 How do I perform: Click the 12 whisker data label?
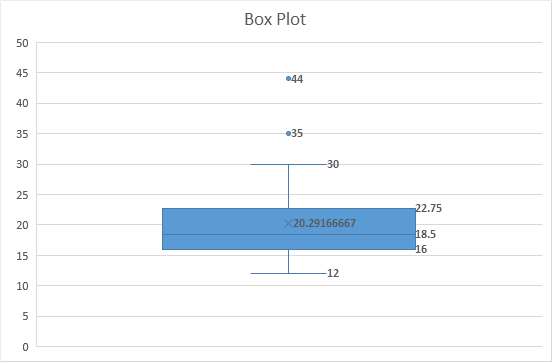(333, 273)
